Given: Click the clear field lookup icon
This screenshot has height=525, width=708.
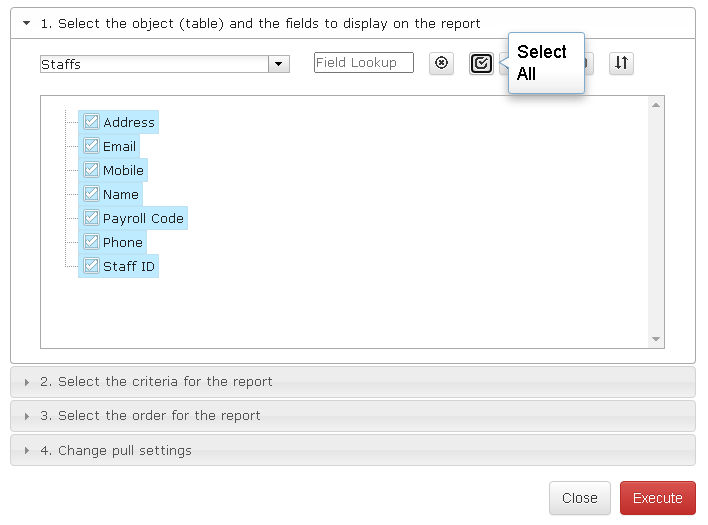Looking at the screenshot, I should [441, 63].
